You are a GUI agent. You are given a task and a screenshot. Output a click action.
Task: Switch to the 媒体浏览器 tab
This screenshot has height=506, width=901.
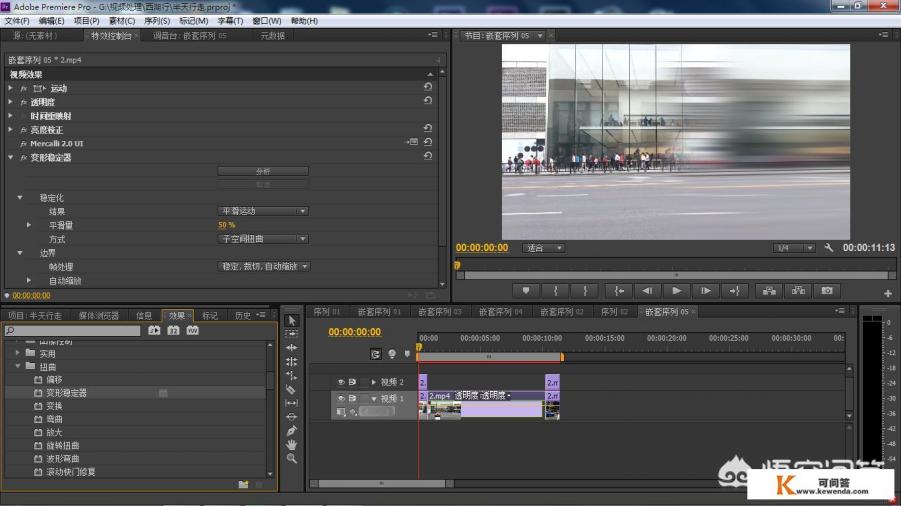click(x=98, y=315)
